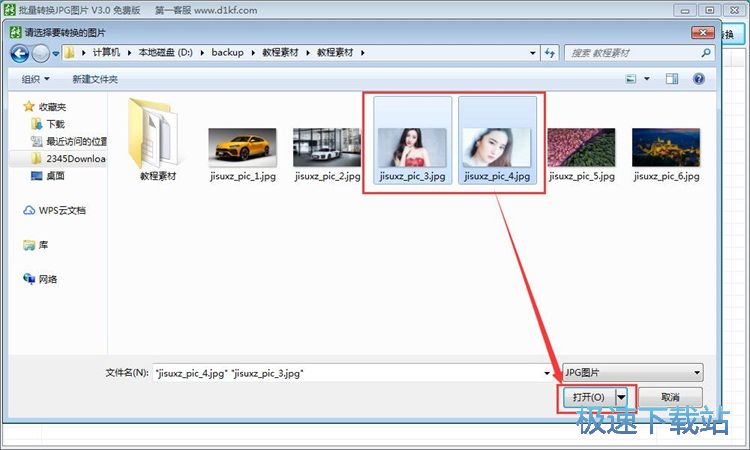Screen dimensions: 750x450
Task: Click the 取消 button
Action: 669,398
